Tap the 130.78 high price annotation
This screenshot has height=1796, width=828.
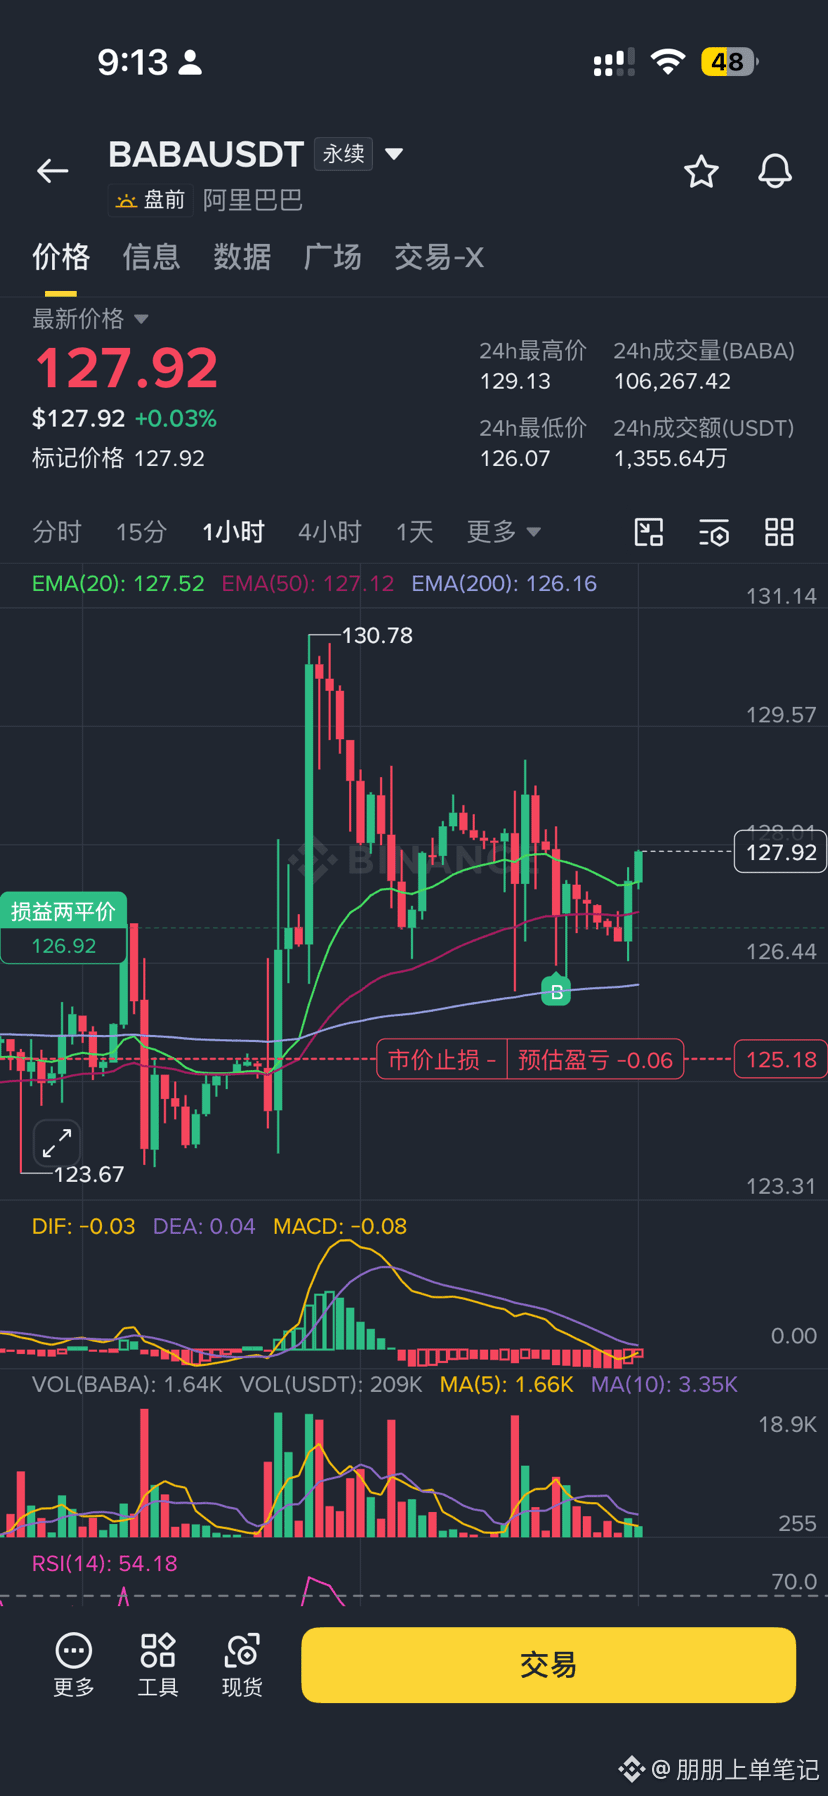coord(377,635)
